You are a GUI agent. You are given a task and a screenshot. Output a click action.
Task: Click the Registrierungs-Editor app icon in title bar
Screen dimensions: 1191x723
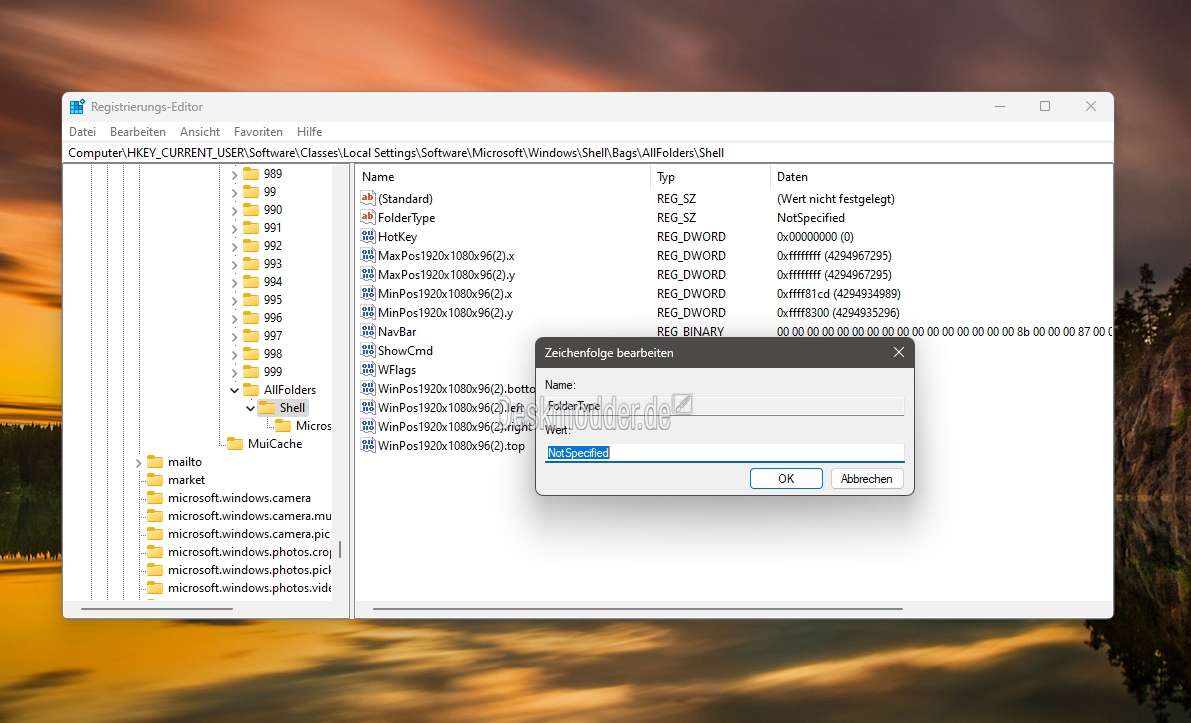(77, 107)
